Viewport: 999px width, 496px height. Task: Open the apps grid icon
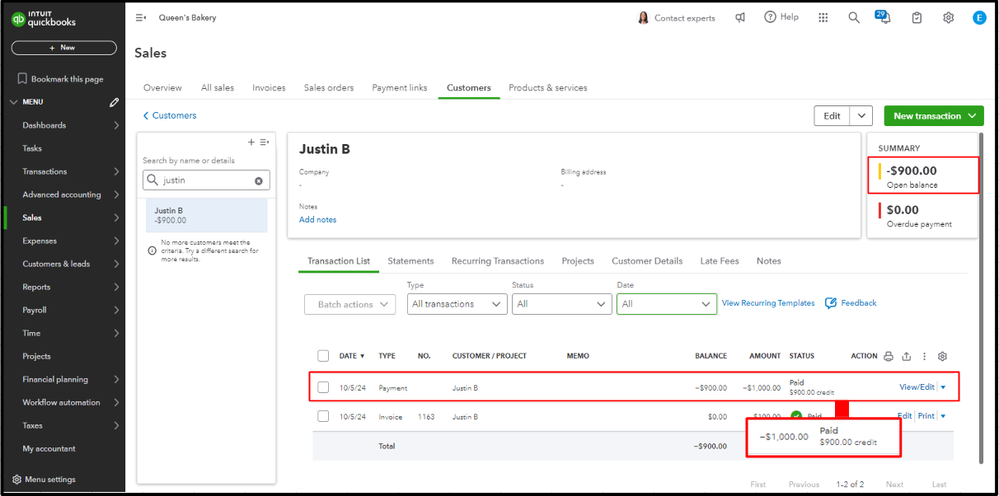823,18
